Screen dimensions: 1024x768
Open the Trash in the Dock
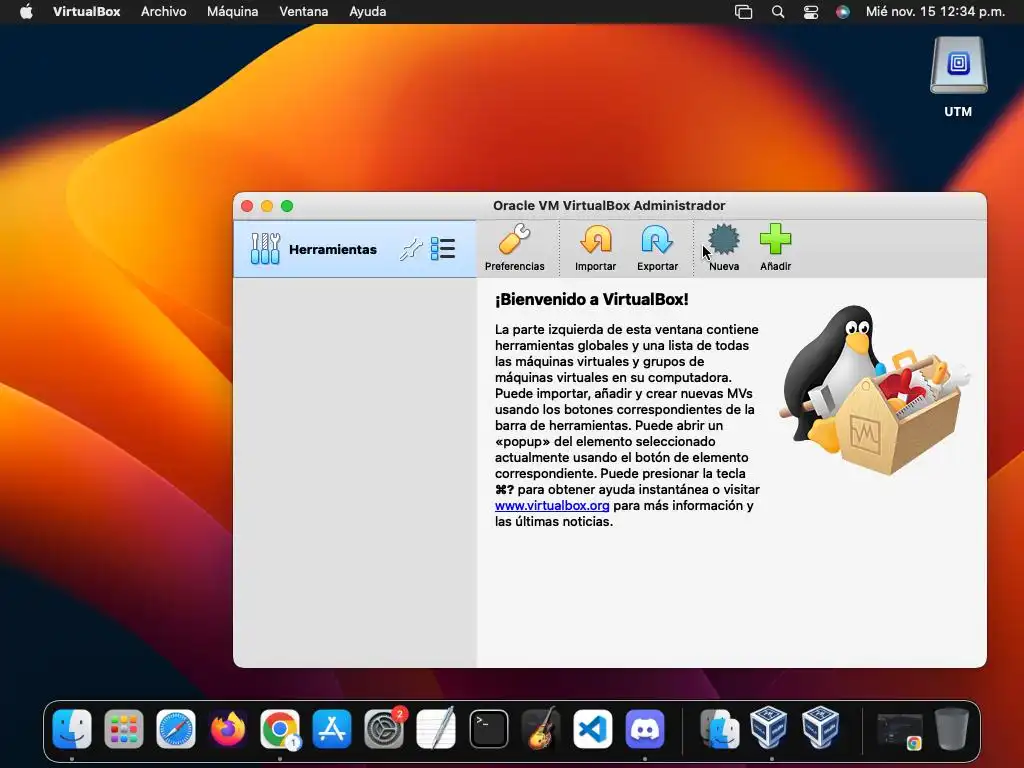click(952, 729)
